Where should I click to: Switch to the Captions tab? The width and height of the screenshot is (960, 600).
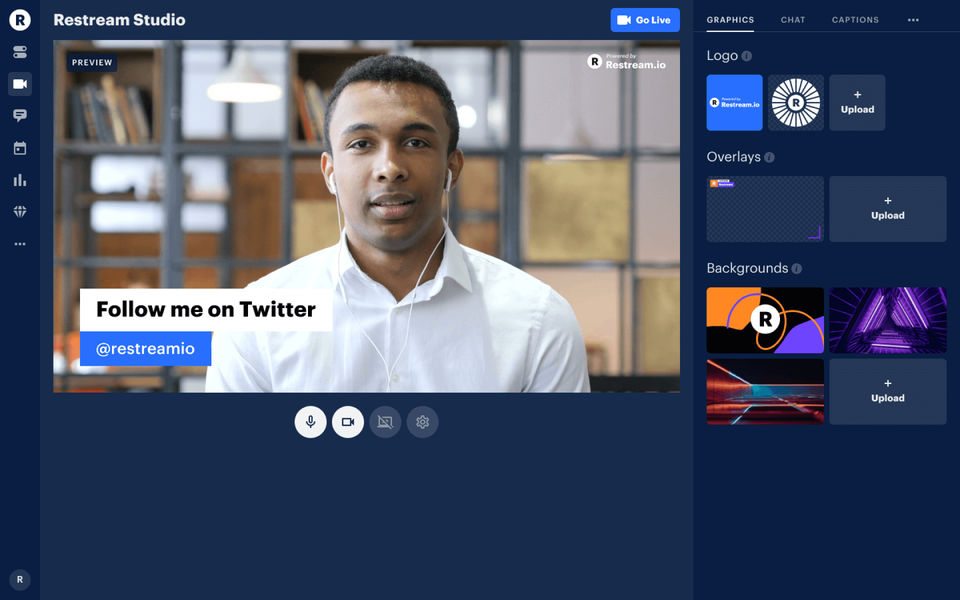[x=855, y=20]
